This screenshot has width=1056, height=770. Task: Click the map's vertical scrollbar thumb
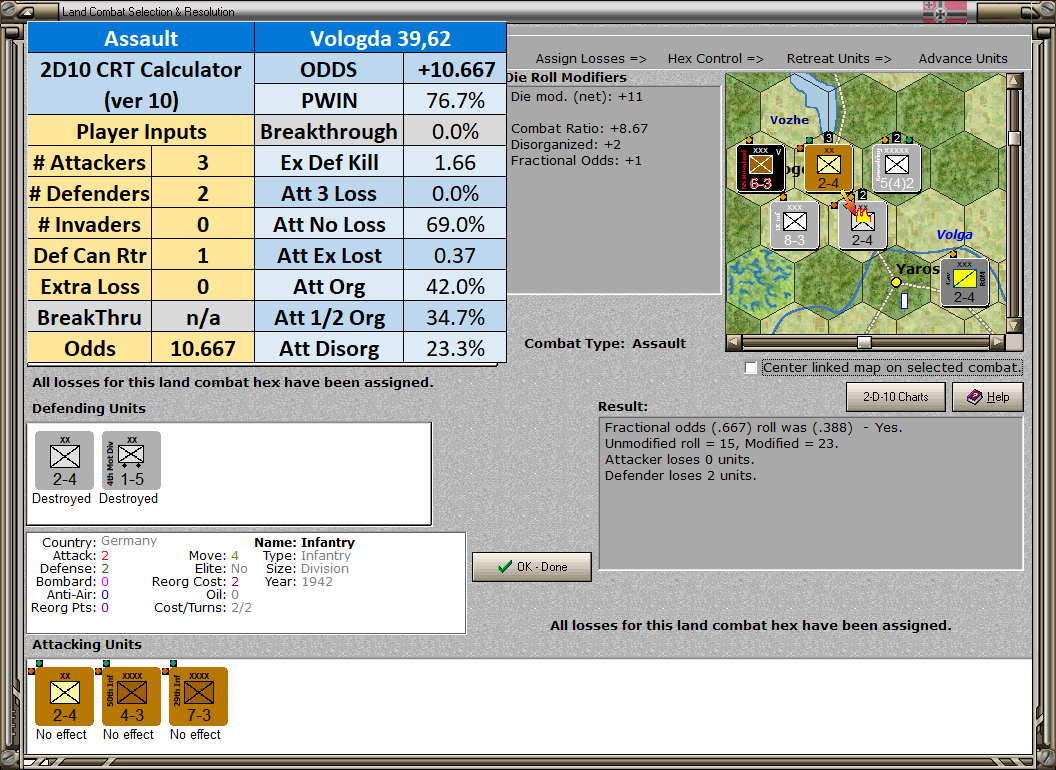click(x=1014, y=138)
